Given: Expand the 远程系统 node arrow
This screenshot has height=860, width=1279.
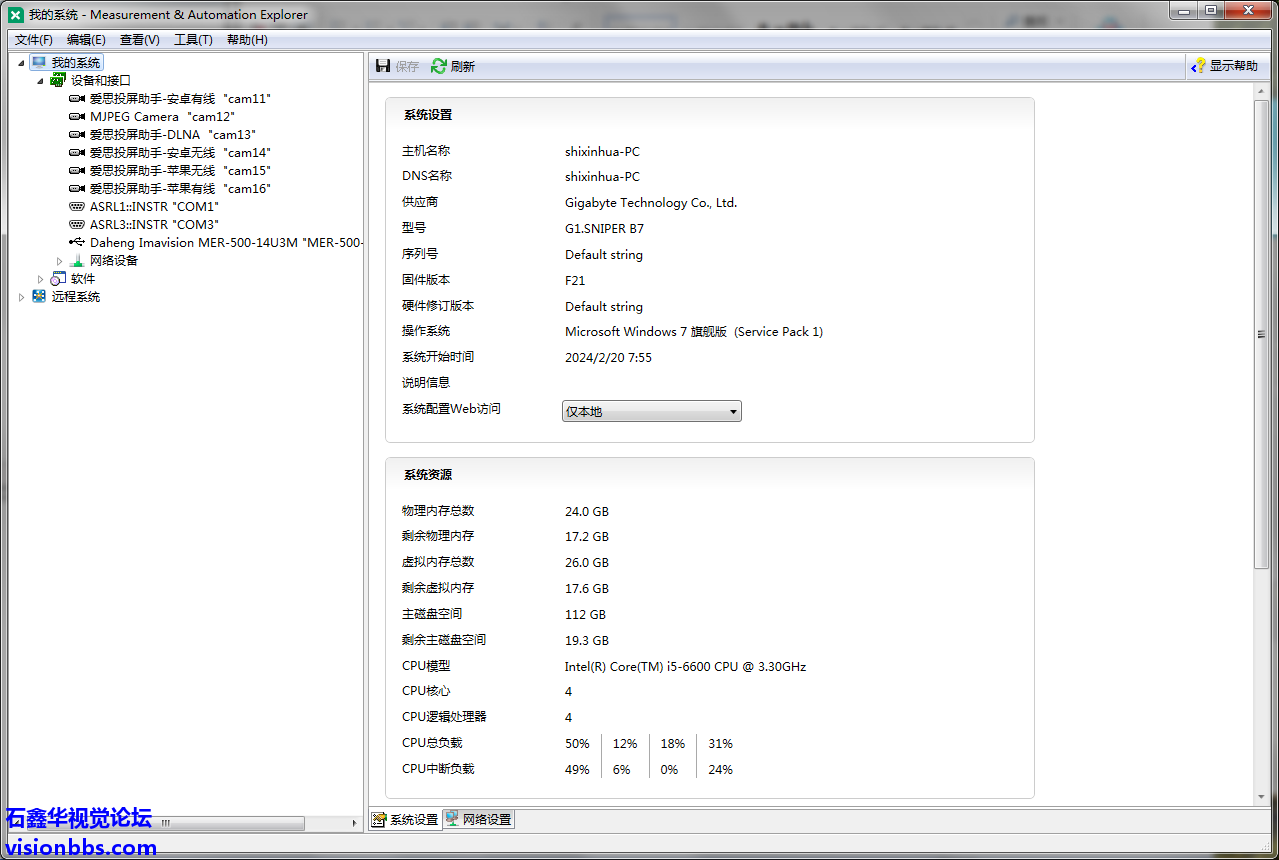Looking at the screenshot, I should click(22, 297).
